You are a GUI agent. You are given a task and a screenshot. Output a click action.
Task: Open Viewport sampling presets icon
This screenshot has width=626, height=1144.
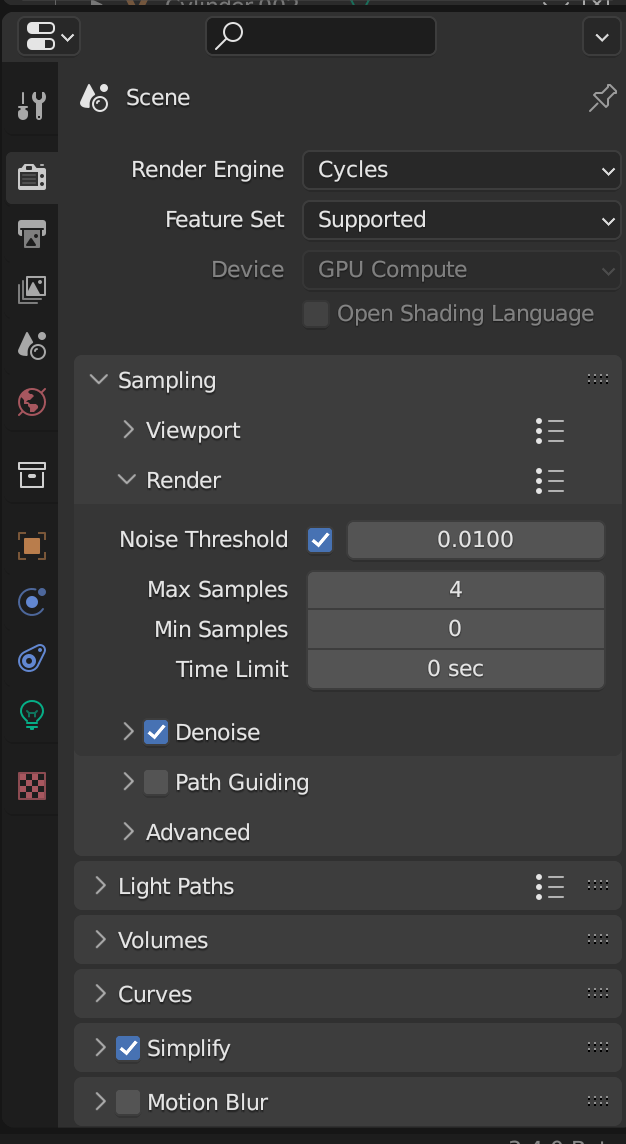tap(549, 430)
